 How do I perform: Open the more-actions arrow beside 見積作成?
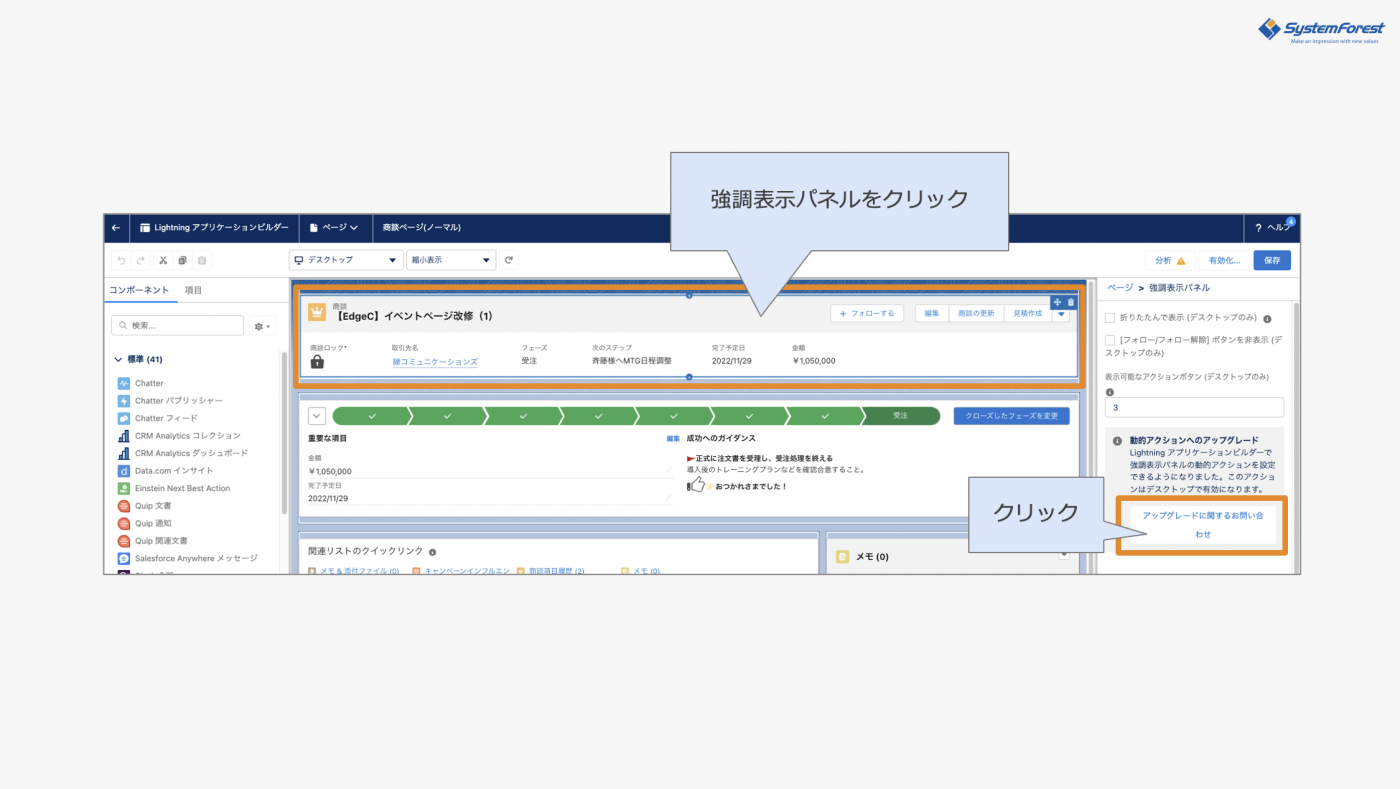(1061, 313)
